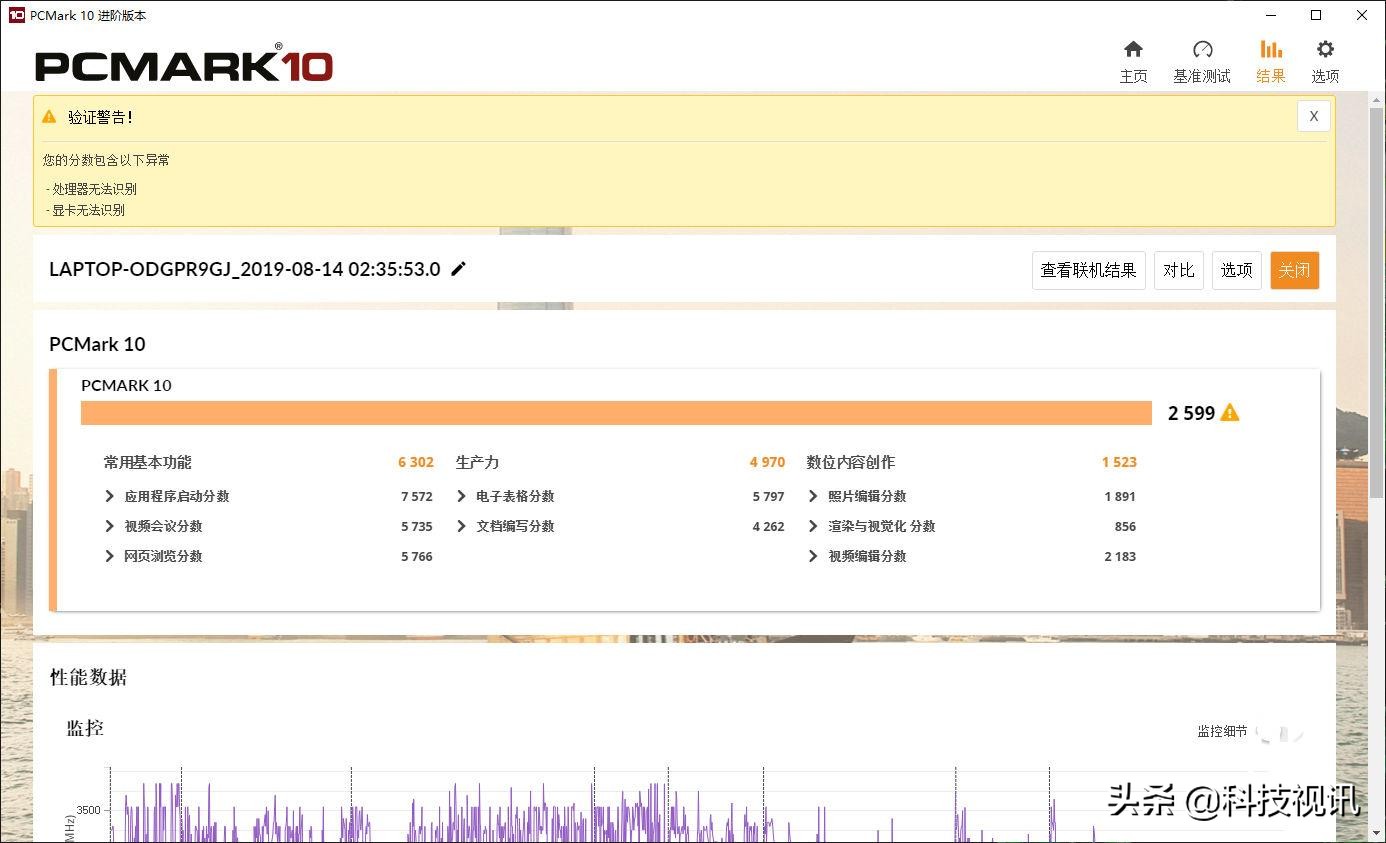Viewport: 1386px width, 843px height.
Task: Maximize the PCMark 10 window
Action: tap(1317, 15)
